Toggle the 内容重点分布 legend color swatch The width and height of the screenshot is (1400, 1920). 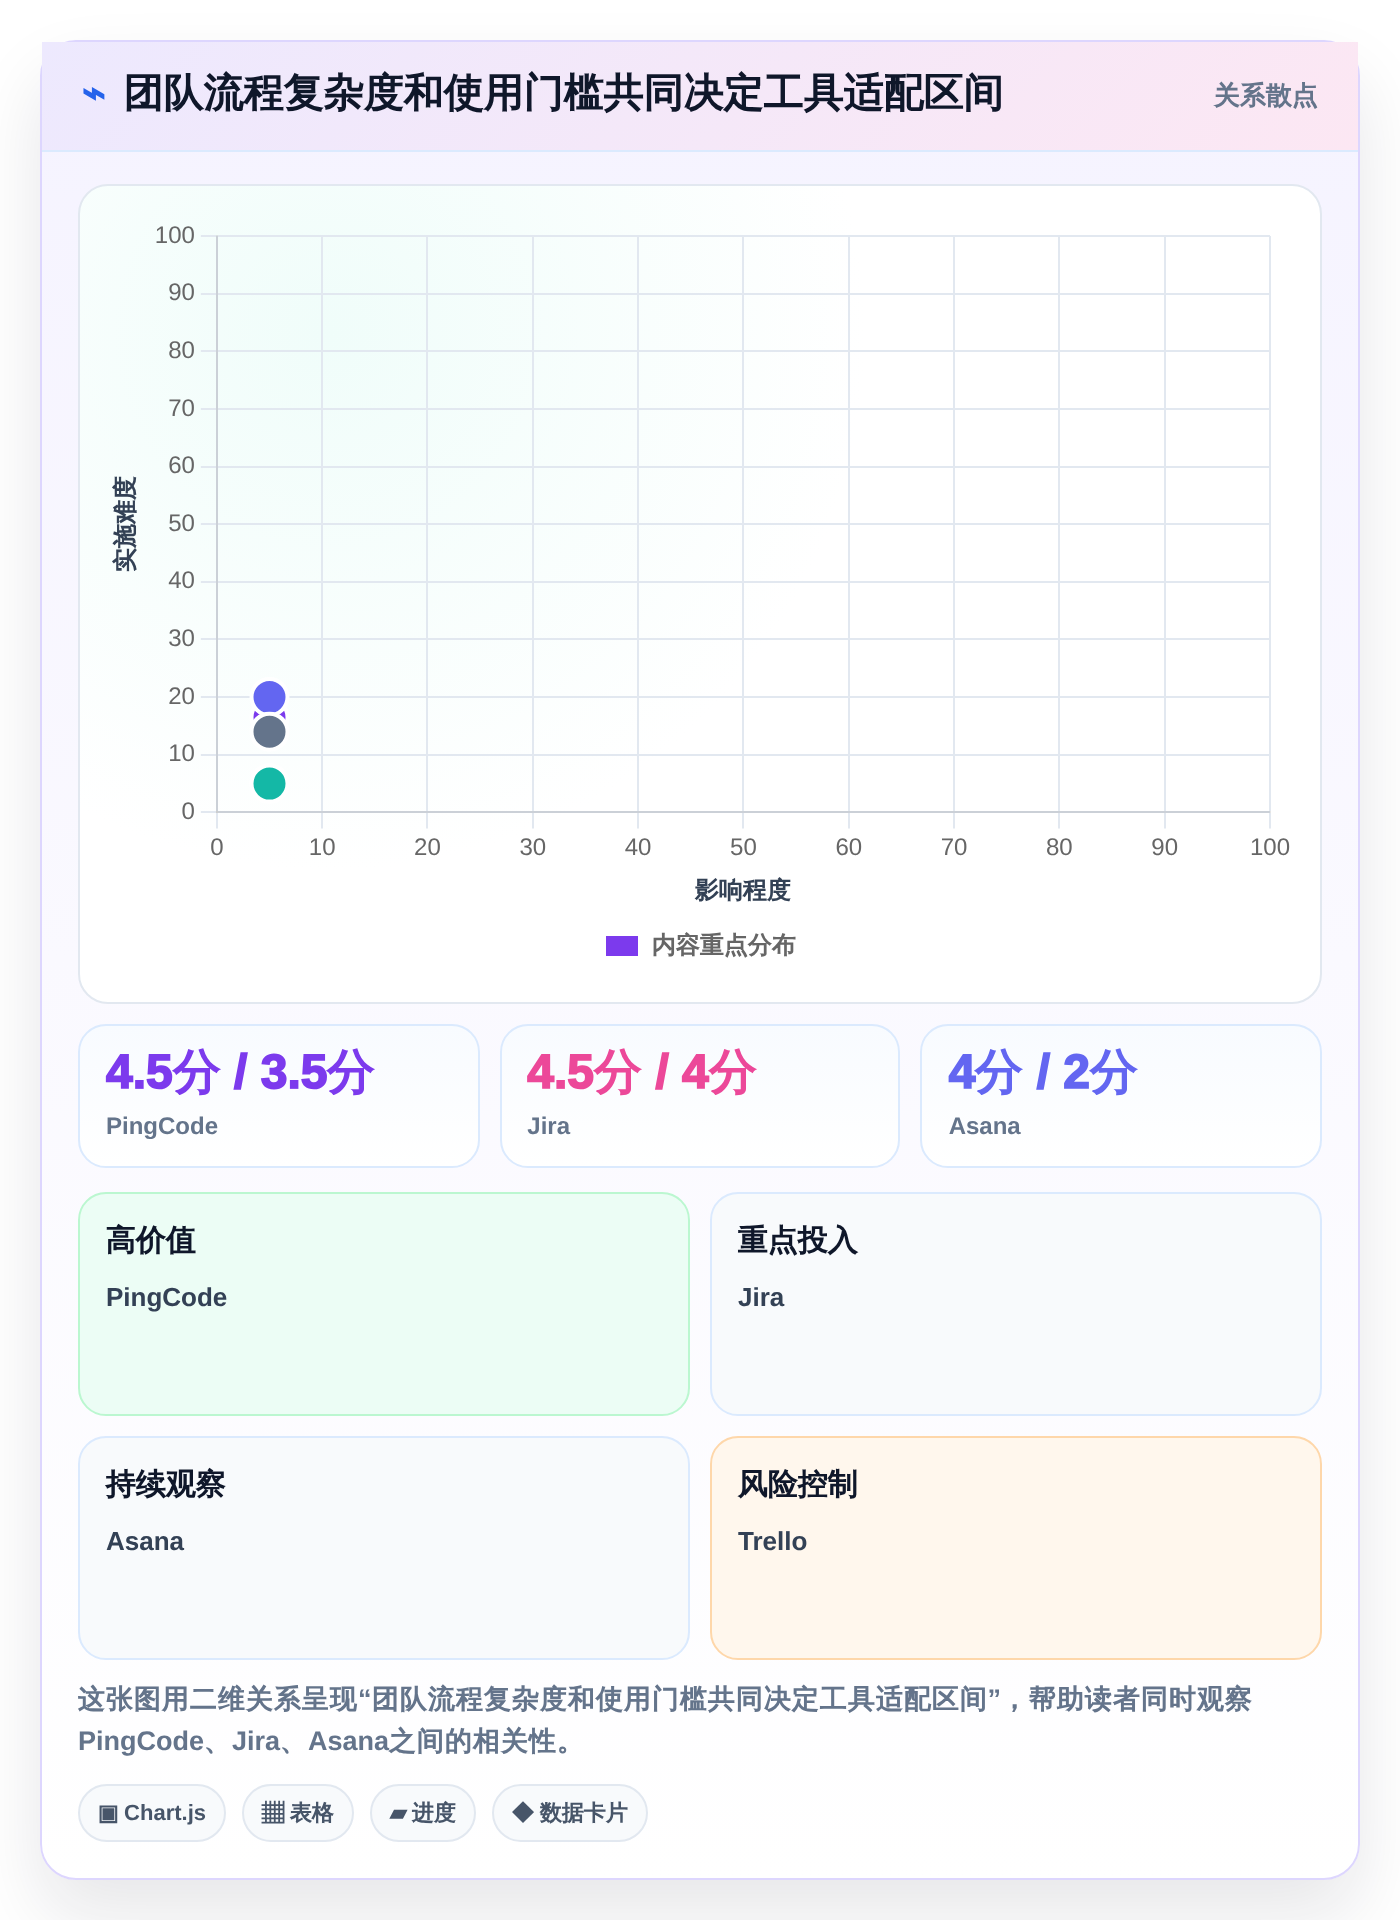coord(622,946)
